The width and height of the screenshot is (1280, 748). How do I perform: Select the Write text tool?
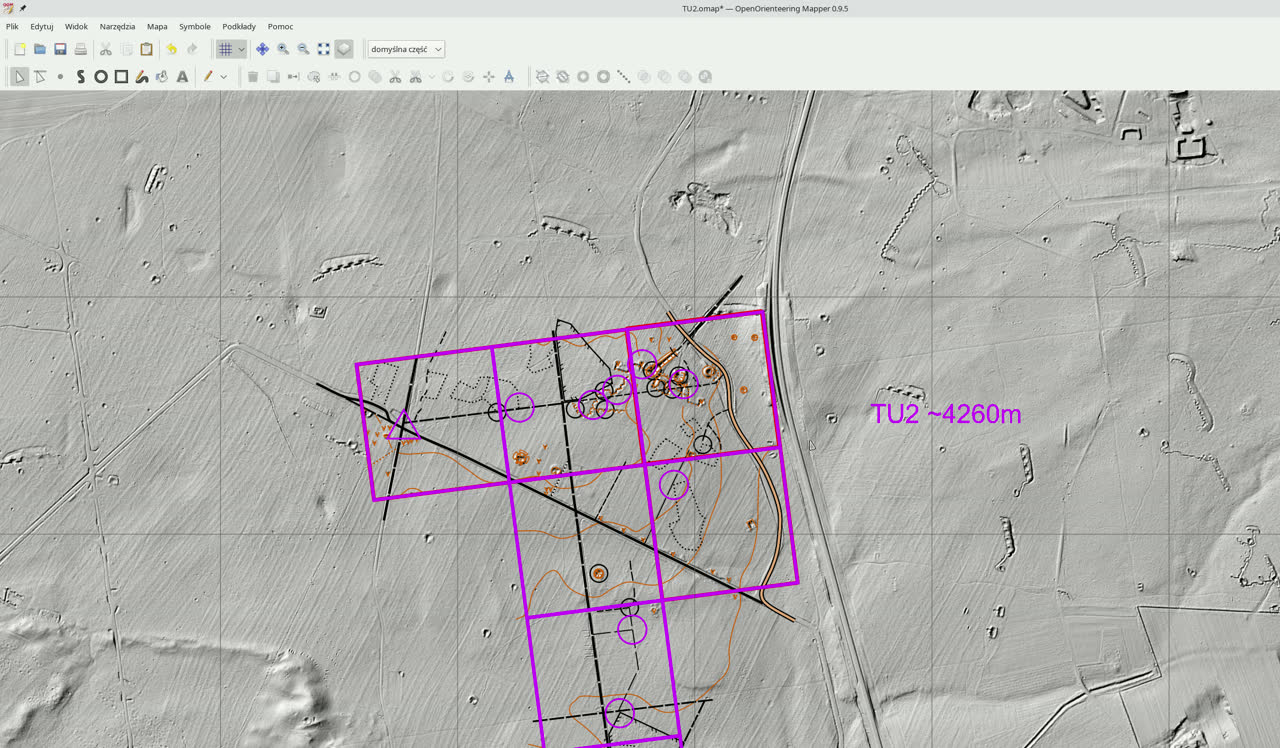point(182,76)
